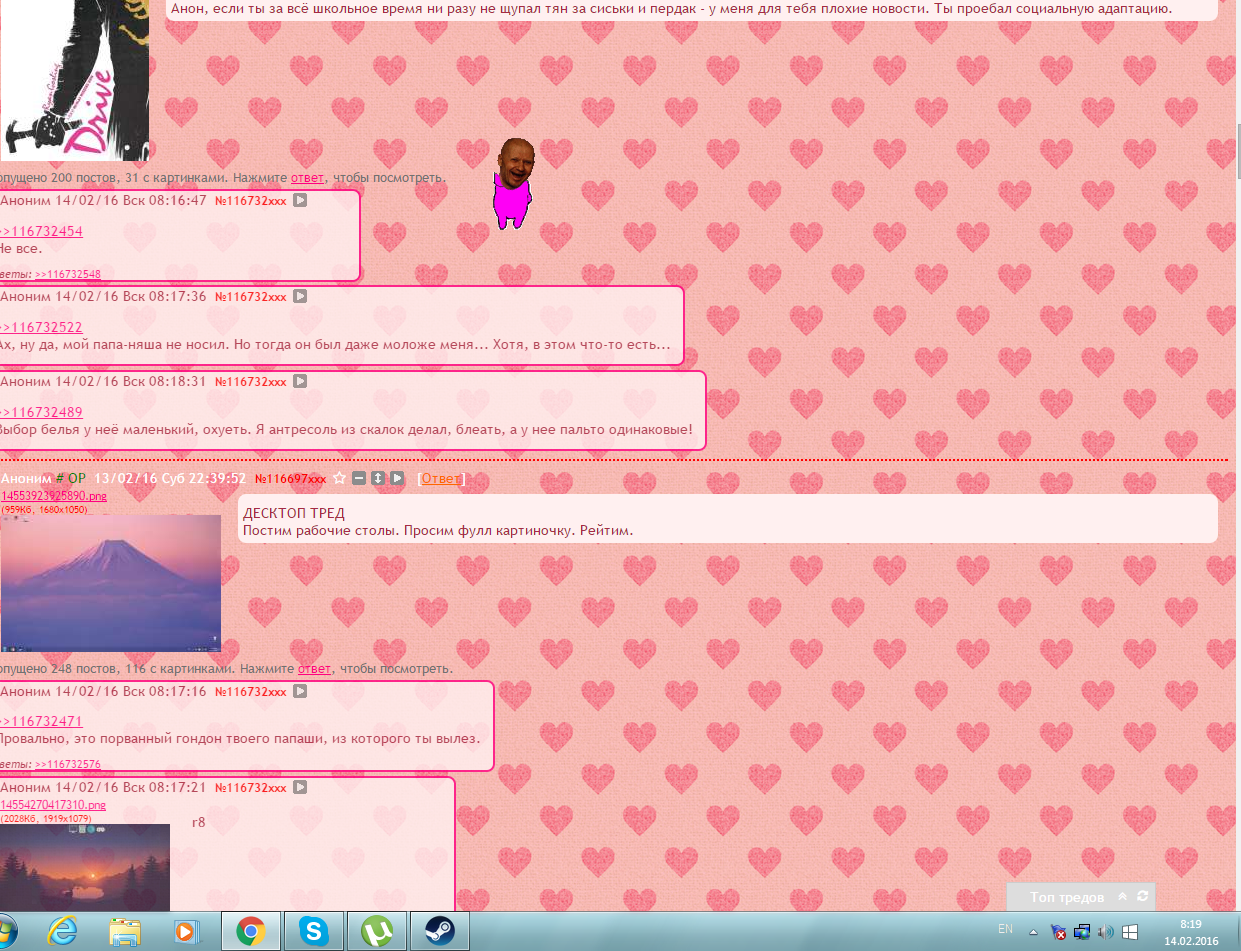
Task: Open uTorrent from the taskbar
Action: tap(376, 932)
